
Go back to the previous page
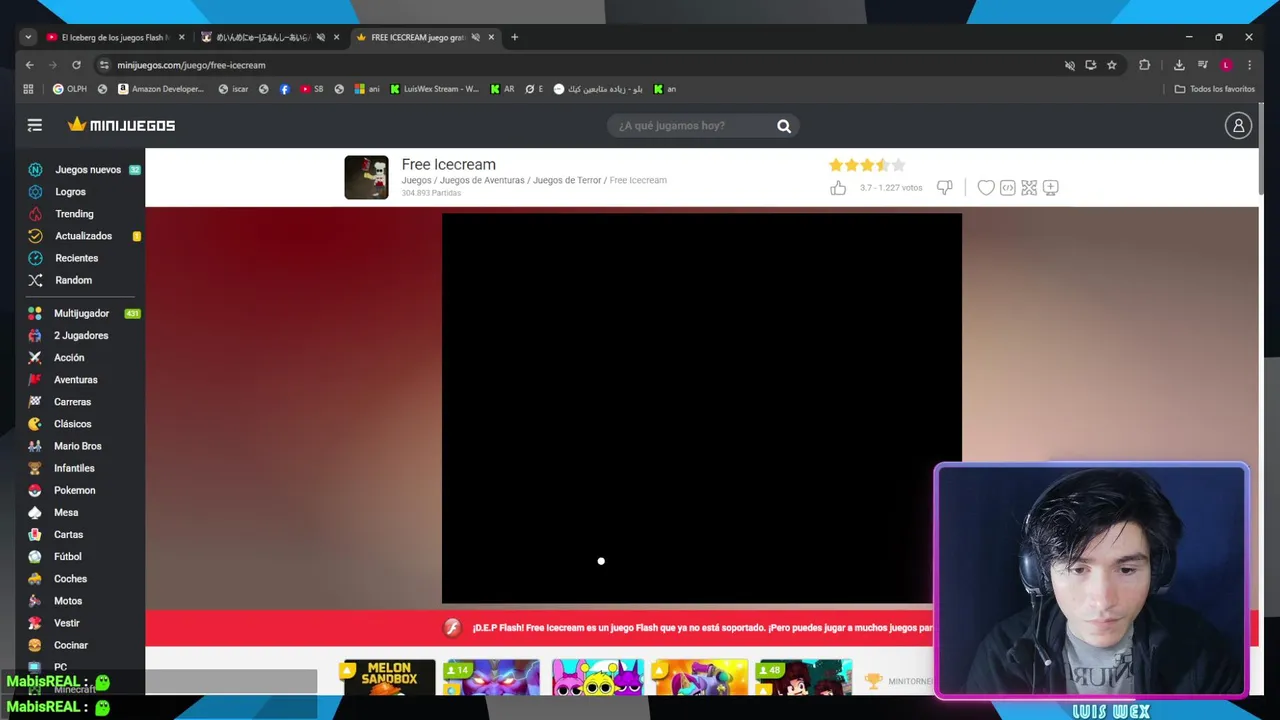click(x=29, y=65)
